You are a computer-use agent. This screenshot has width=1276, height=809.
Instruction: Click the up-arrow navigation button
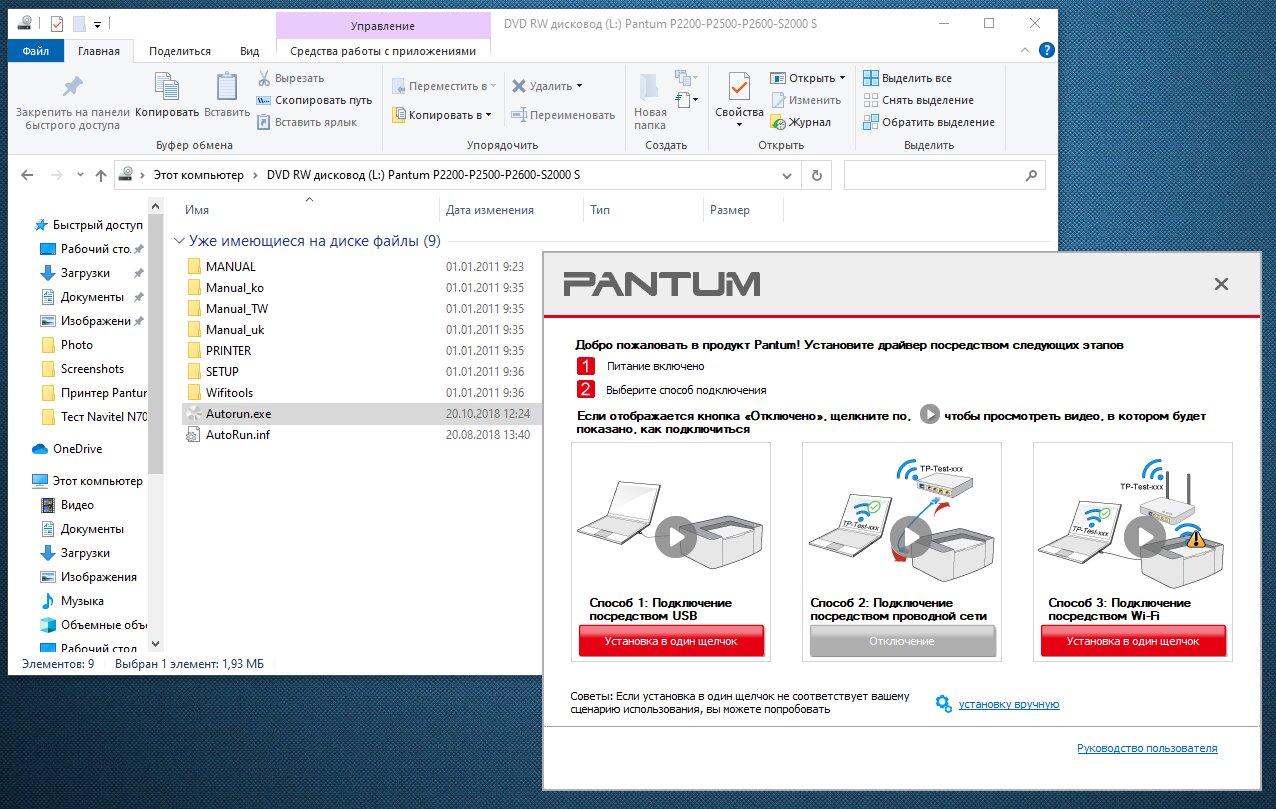[x=100, y=175]
